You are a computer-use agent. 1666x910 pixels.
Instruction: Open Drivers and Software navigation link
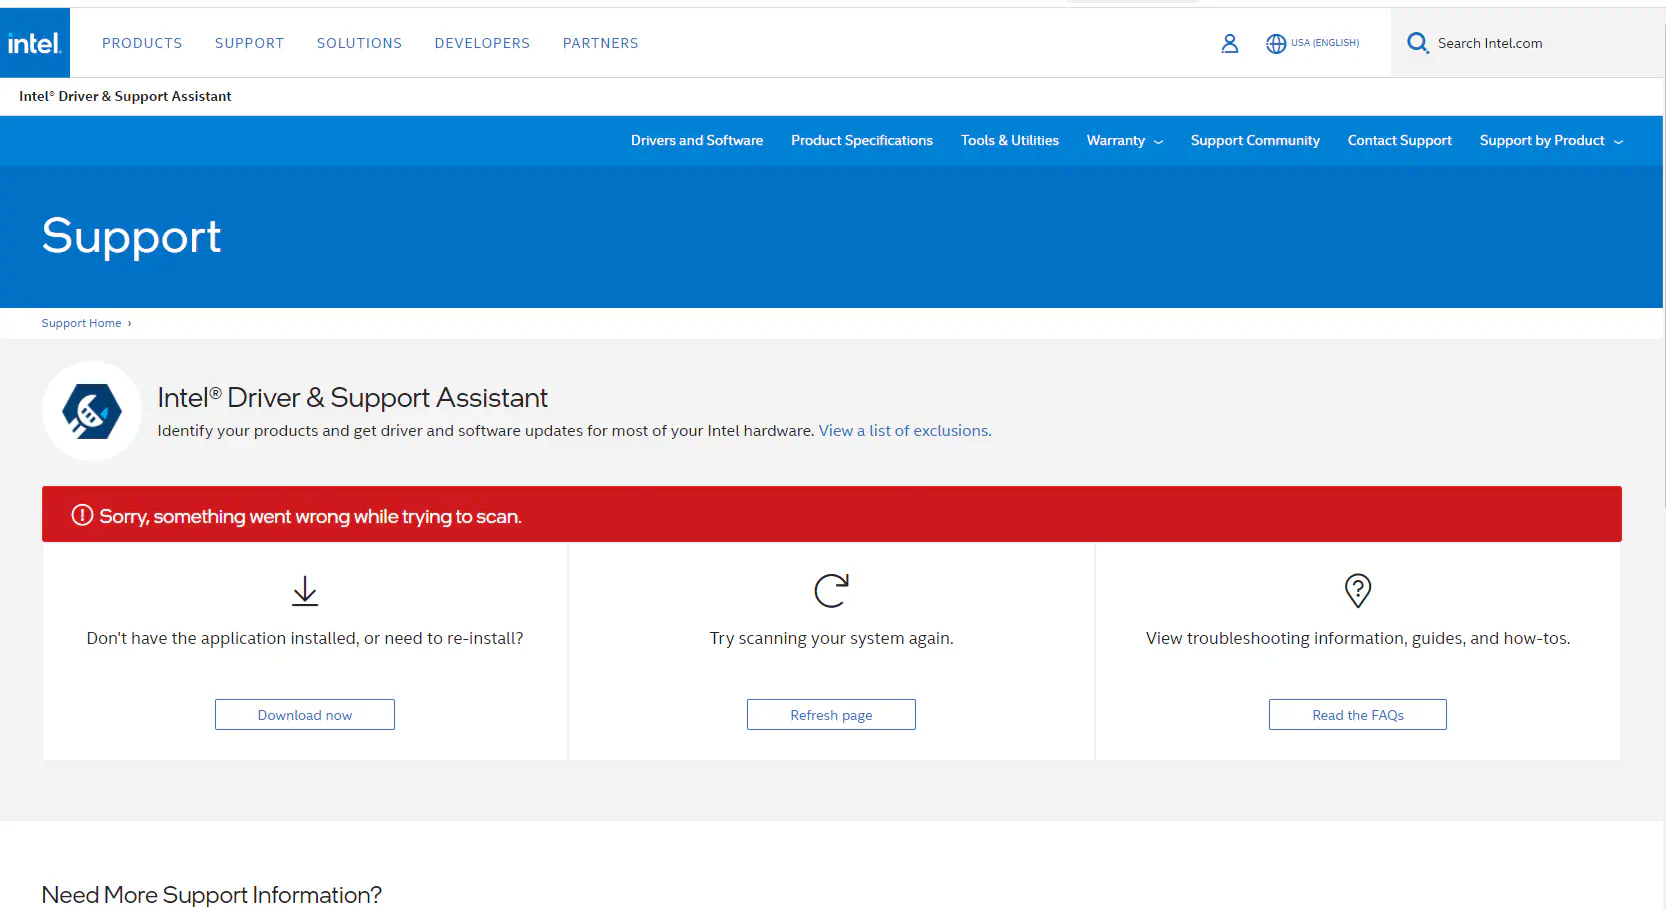(x=696, y=141)
